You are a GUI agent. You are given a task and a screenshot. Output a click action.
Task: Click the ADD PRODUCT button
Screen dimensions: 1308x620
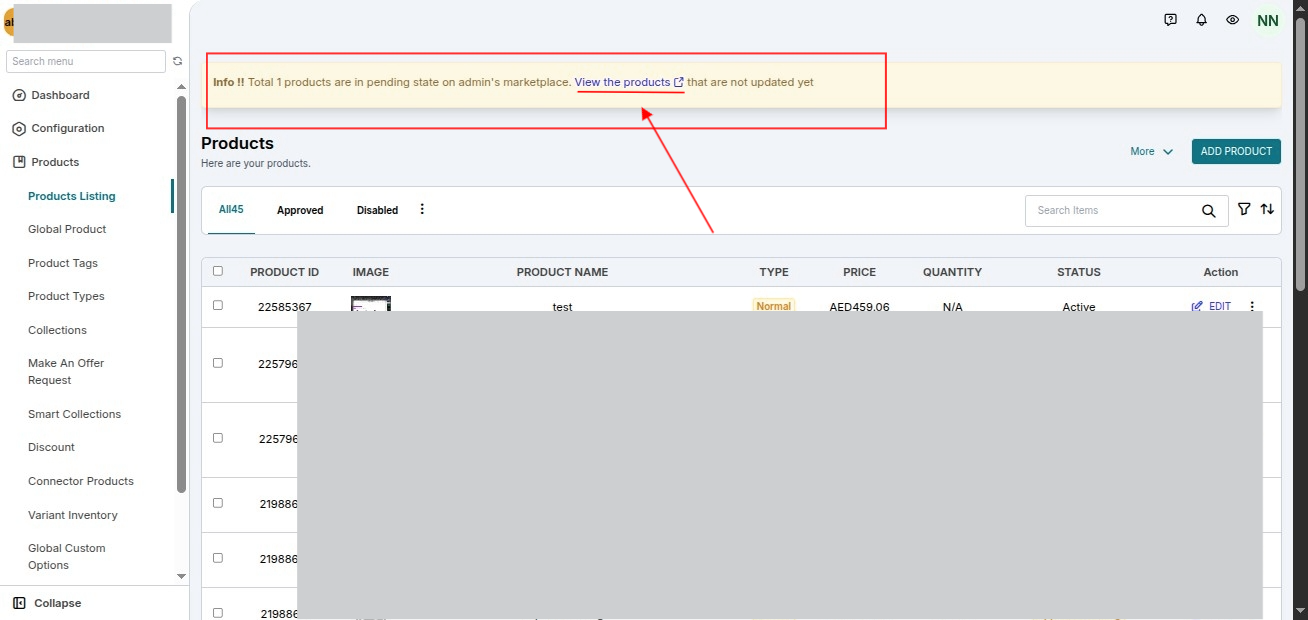coord(1236,152)
